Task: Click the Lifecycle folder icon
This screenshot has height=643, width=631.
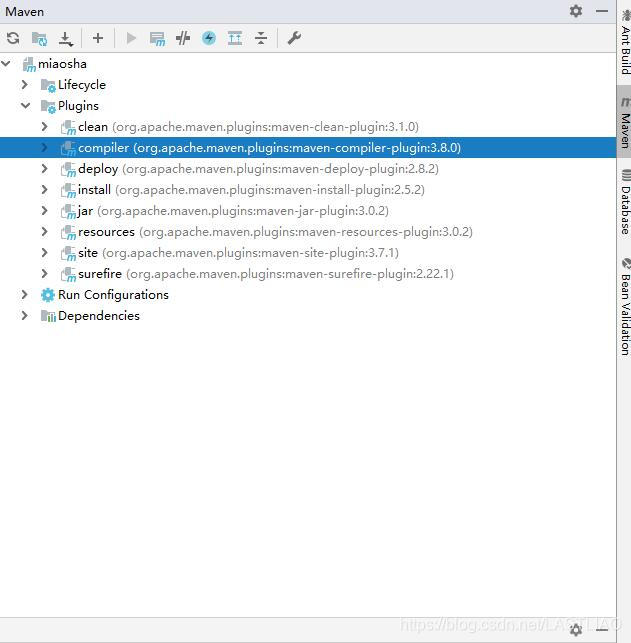Action: click(x=48, y=85)
